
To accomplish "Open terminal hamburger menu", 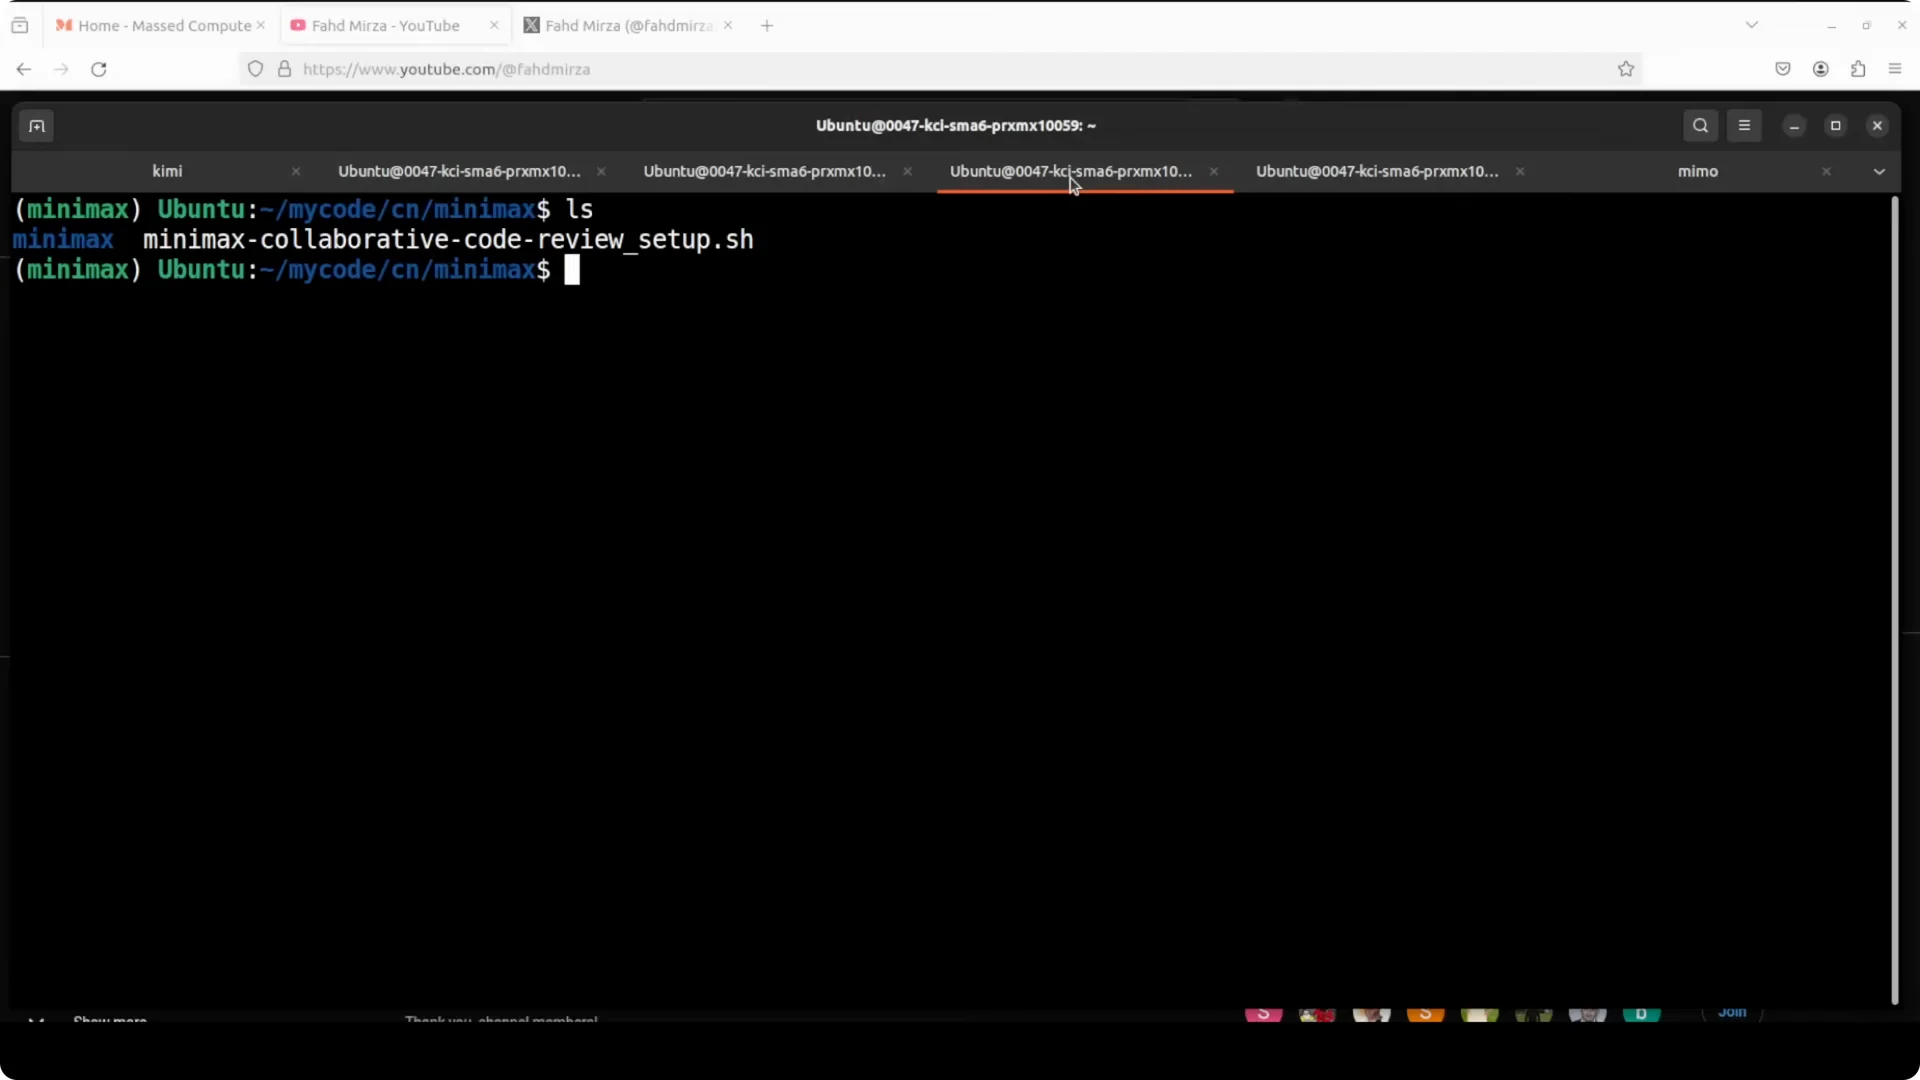I will [x=1744, y=126].
